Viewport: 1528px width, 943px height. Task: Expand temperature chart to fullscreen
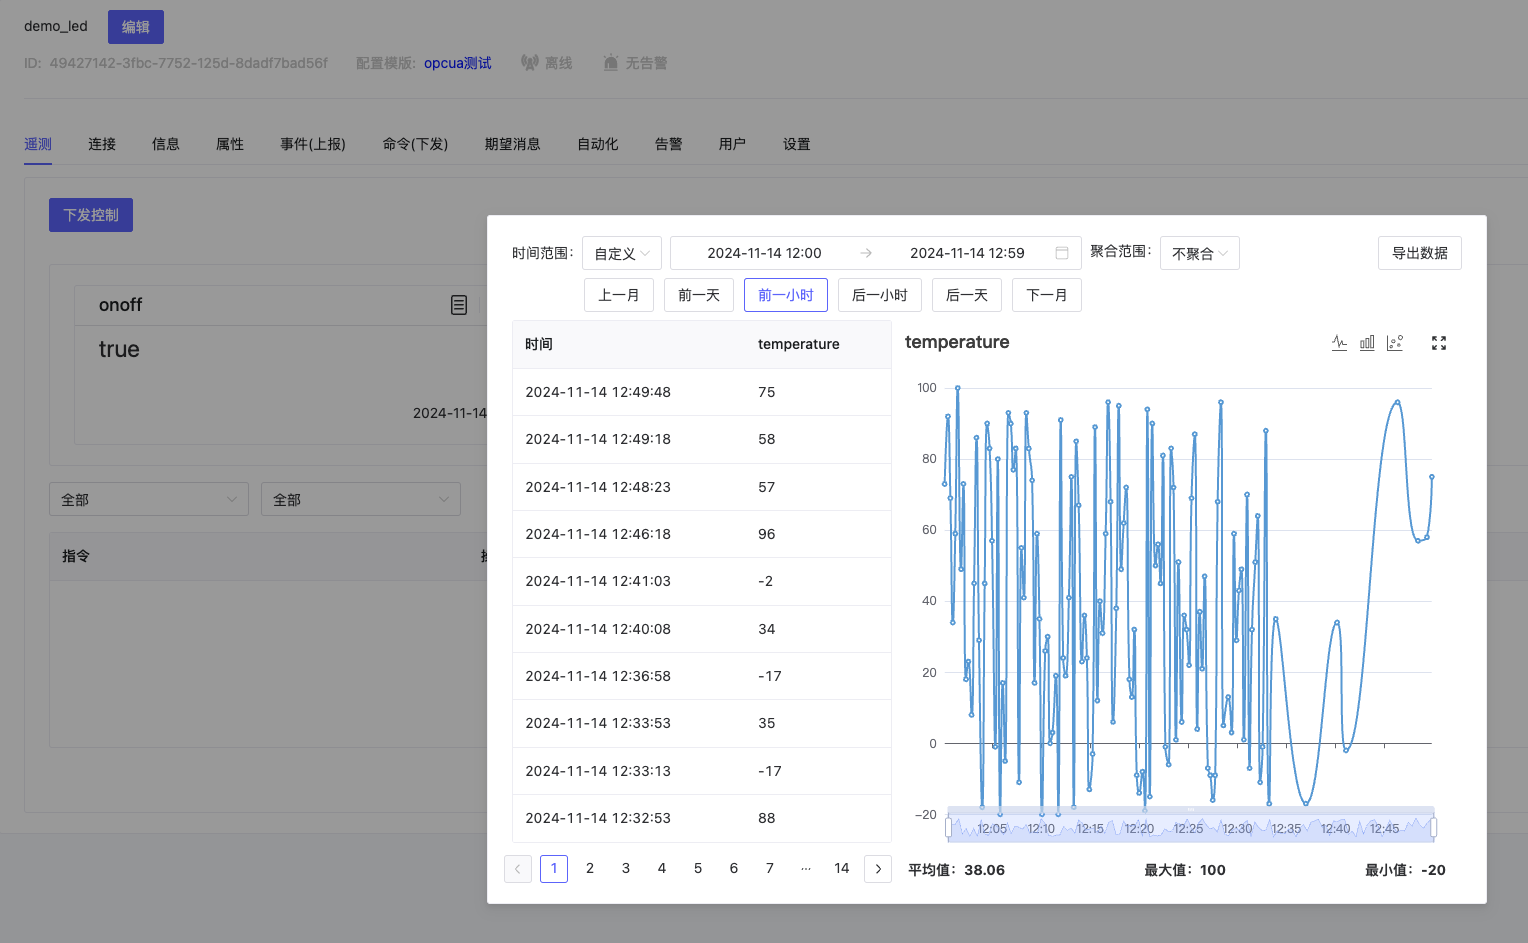(1439, 343)
